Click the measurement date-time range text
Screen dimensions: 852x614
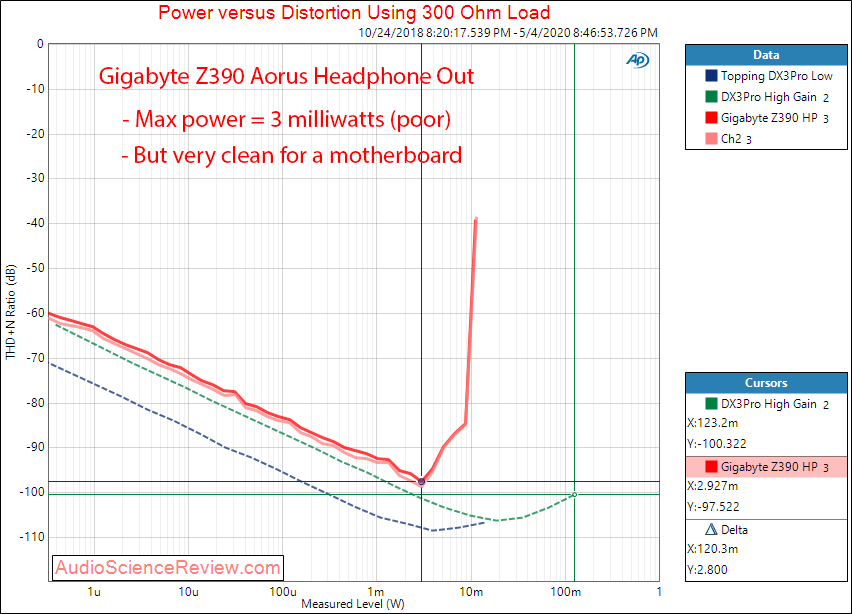click(x=508, y=33)
